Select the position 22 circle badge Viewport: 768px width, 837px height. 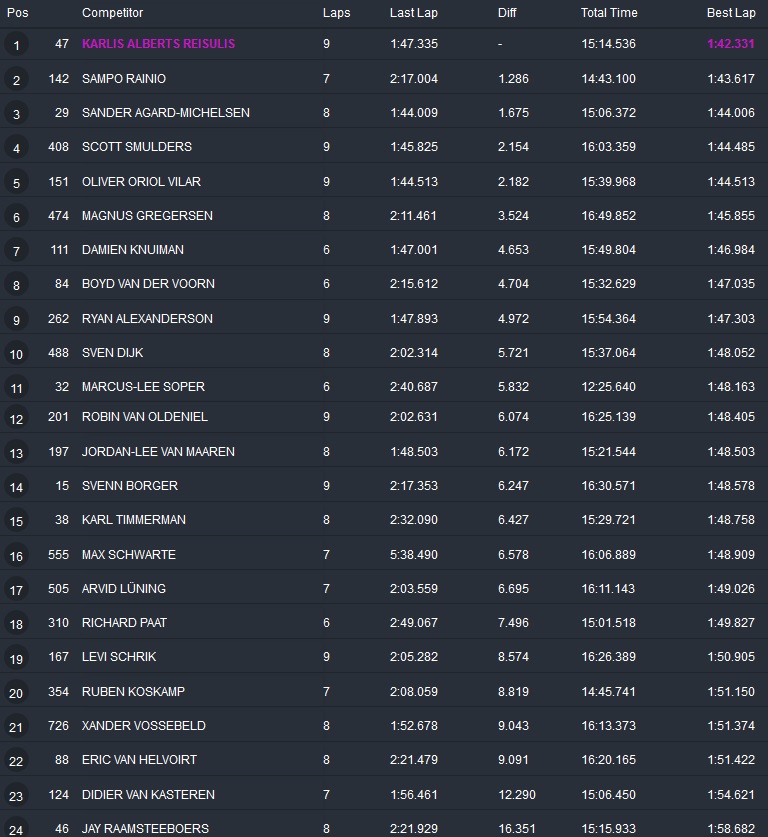coord(16,762)
